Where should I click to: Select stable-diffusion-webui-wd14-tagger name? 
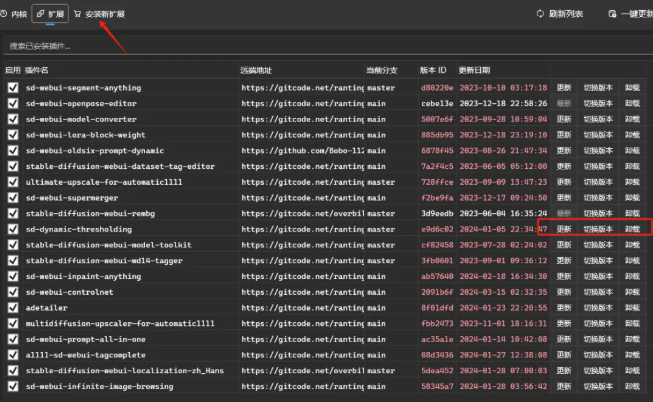[104, 261]
